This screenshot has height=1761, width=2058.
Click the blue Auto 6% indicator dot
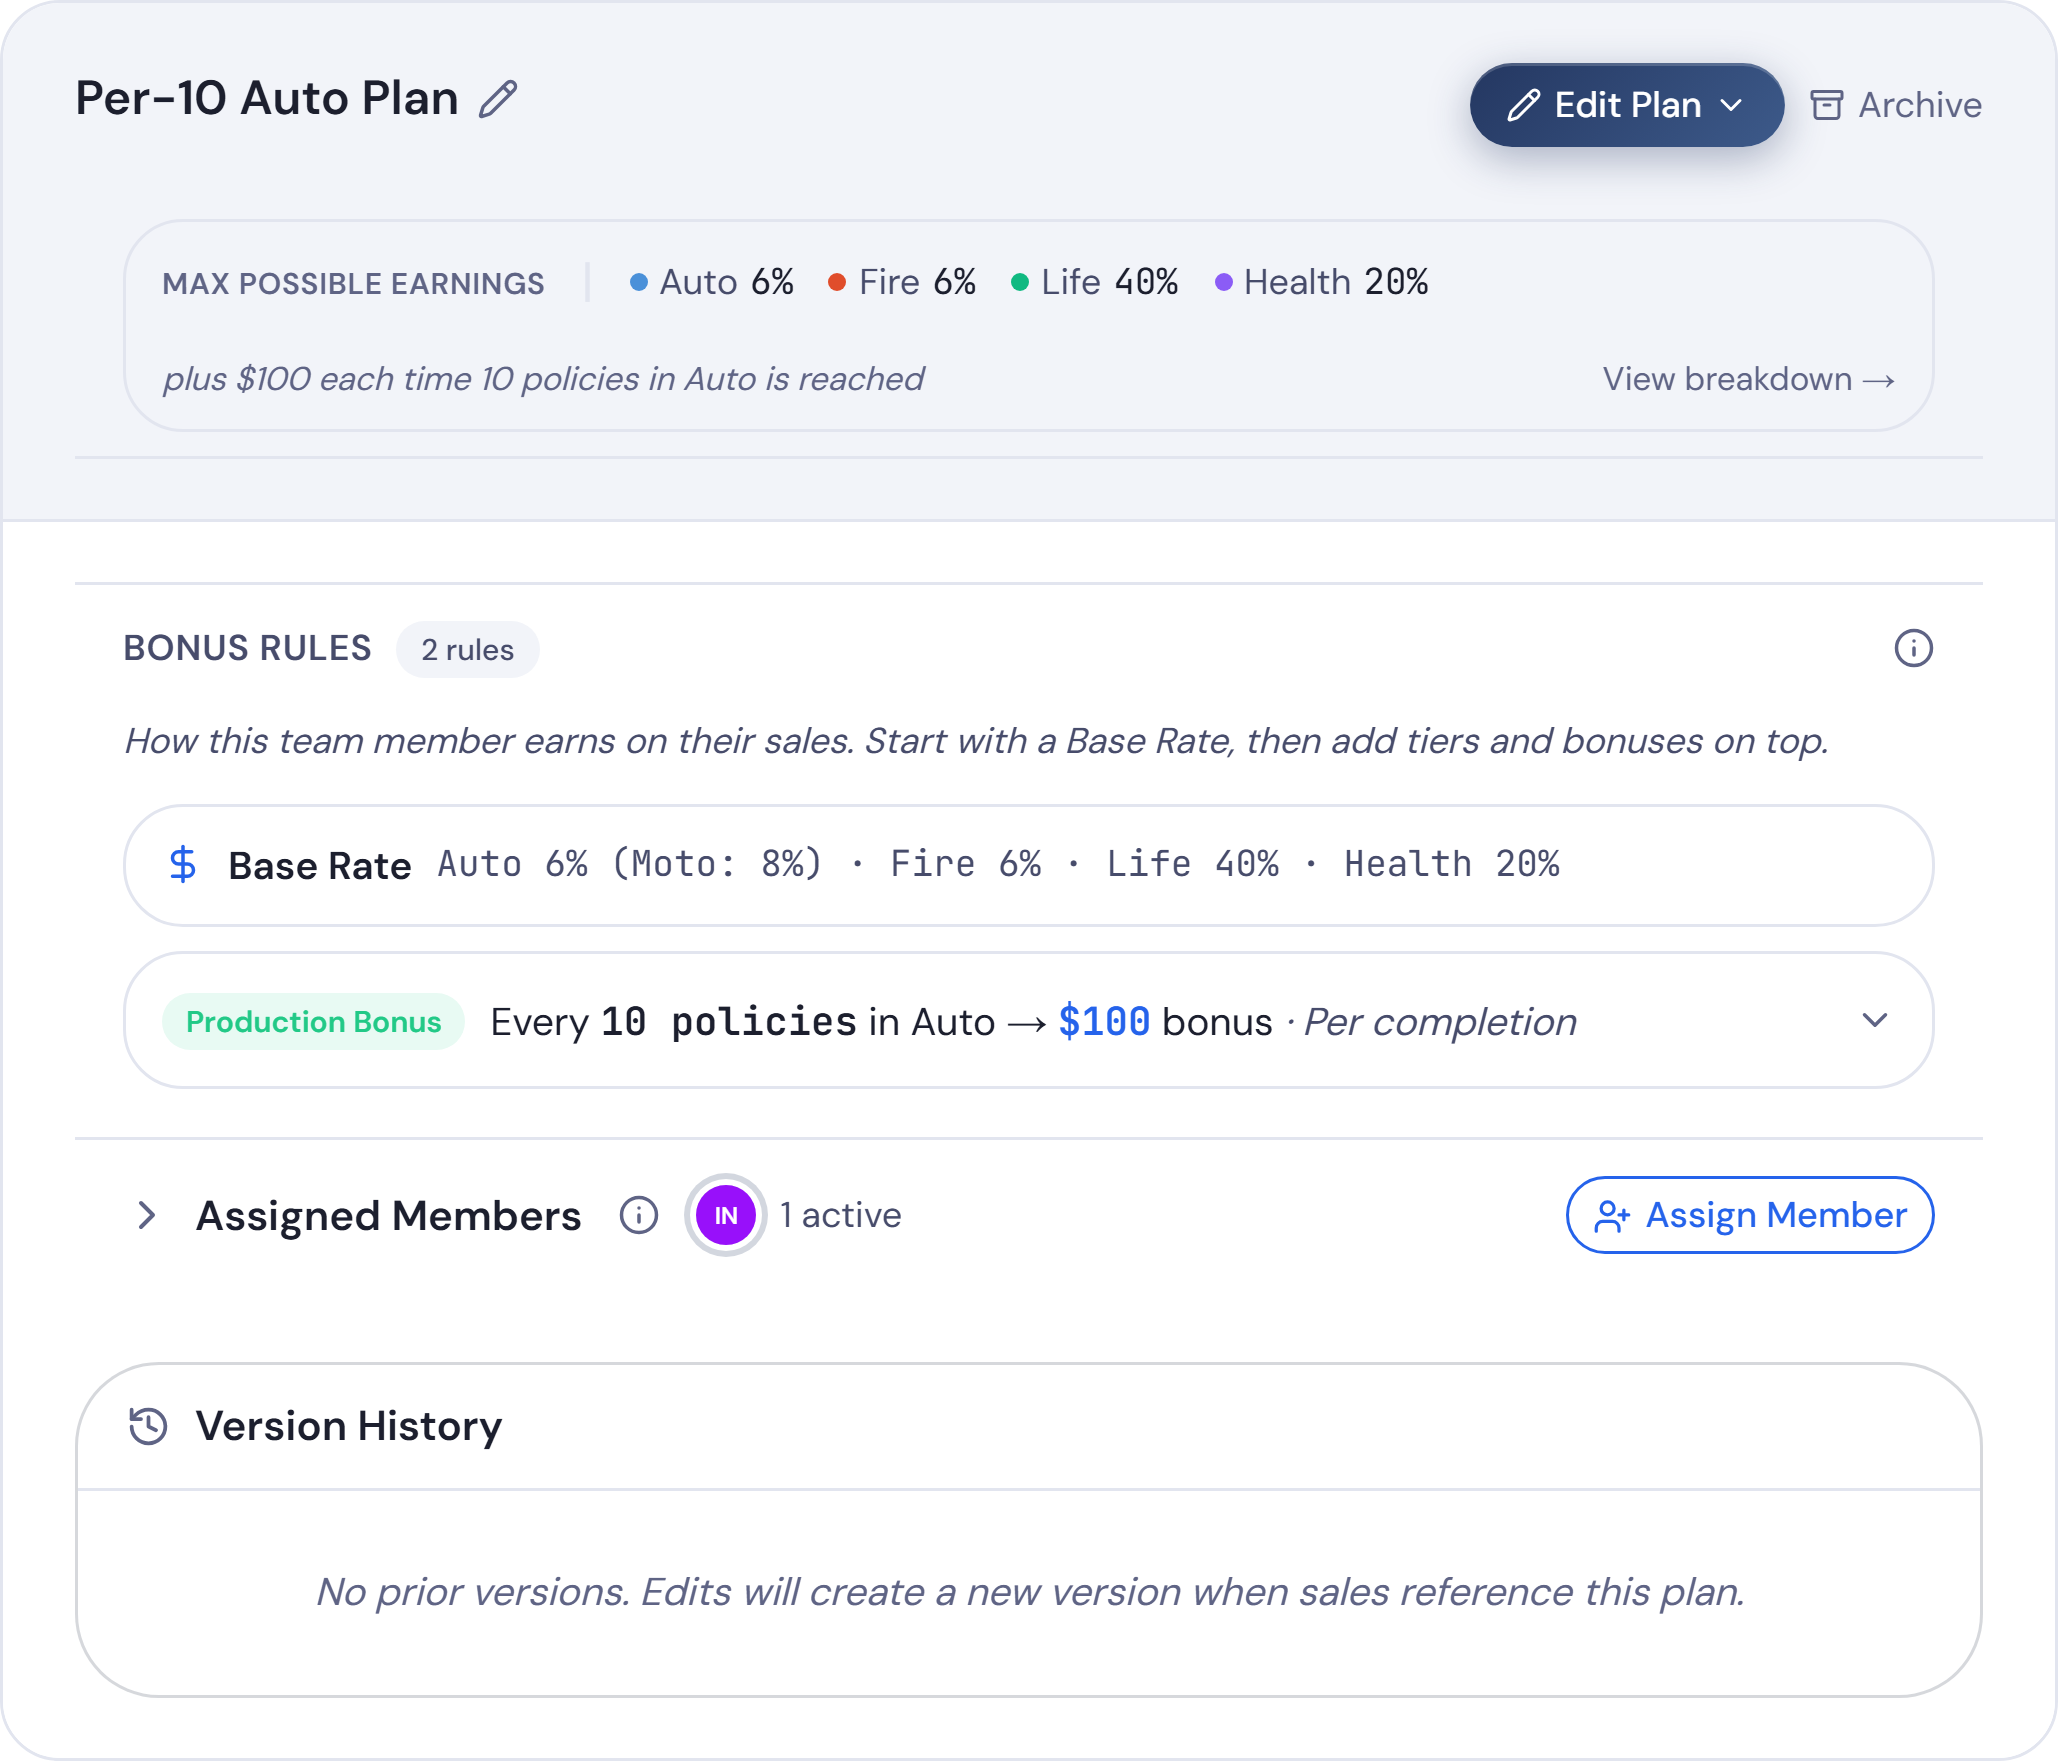(638, 283)
